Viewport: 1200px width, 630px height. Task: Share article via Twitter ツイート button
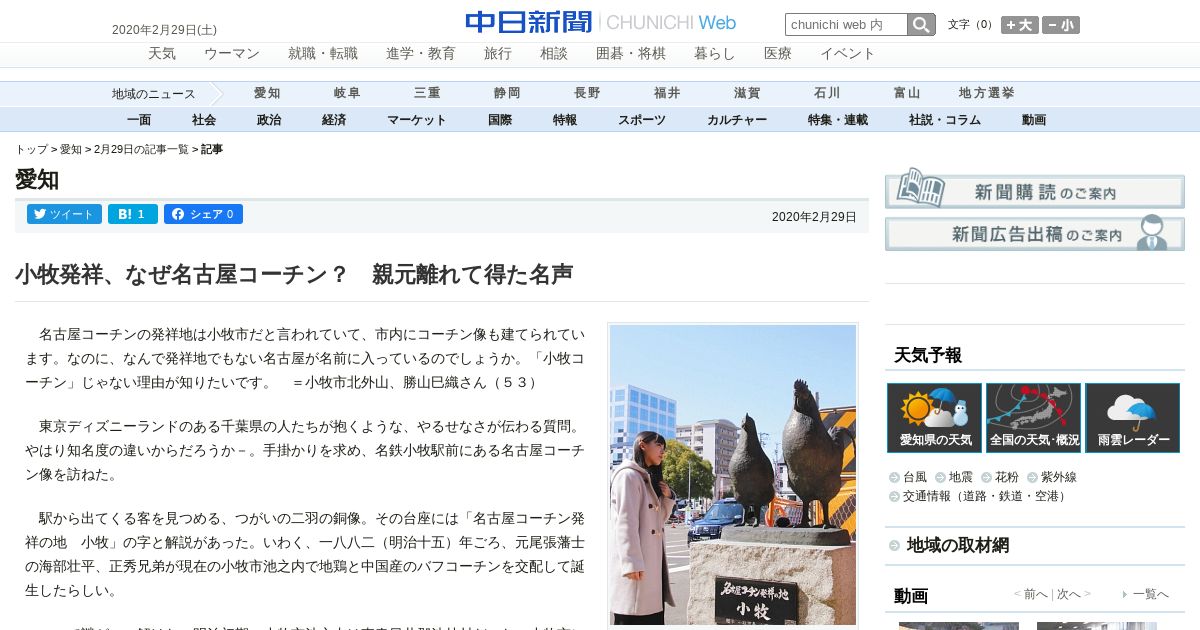point(64,214)
